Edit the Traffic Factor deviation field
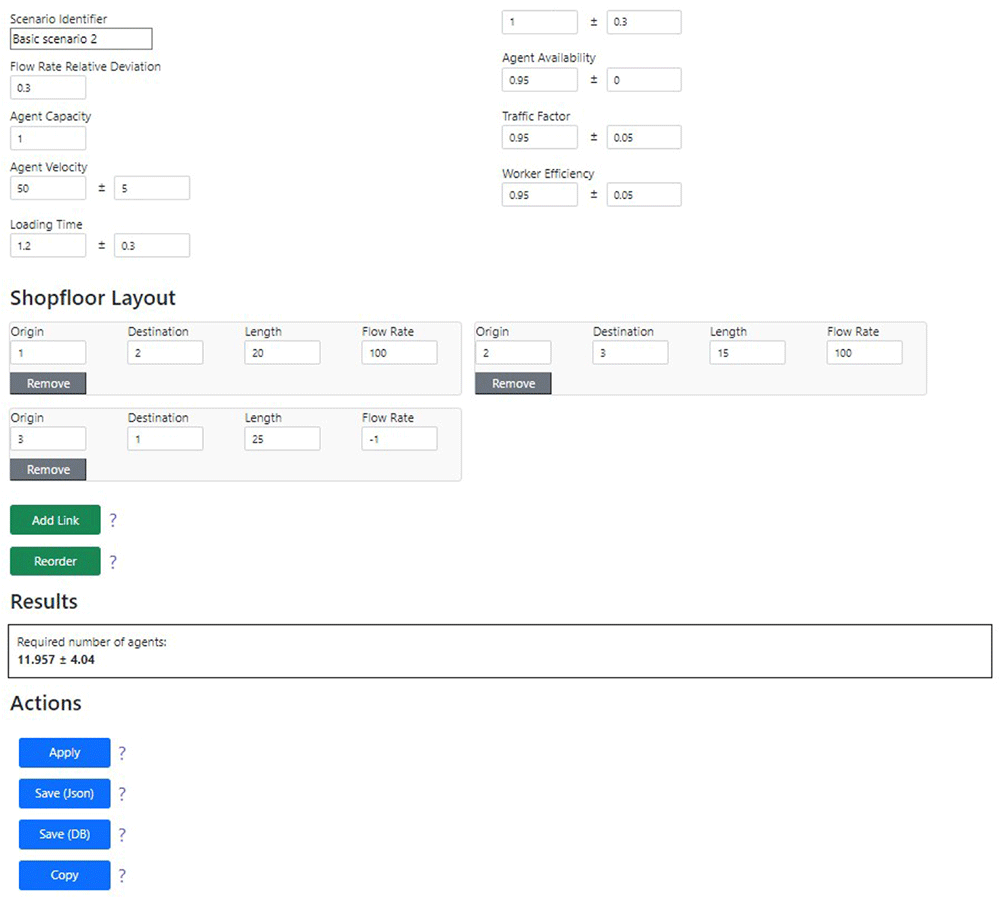Screen dimensions: 1000x899 click(x=644, y=137)
